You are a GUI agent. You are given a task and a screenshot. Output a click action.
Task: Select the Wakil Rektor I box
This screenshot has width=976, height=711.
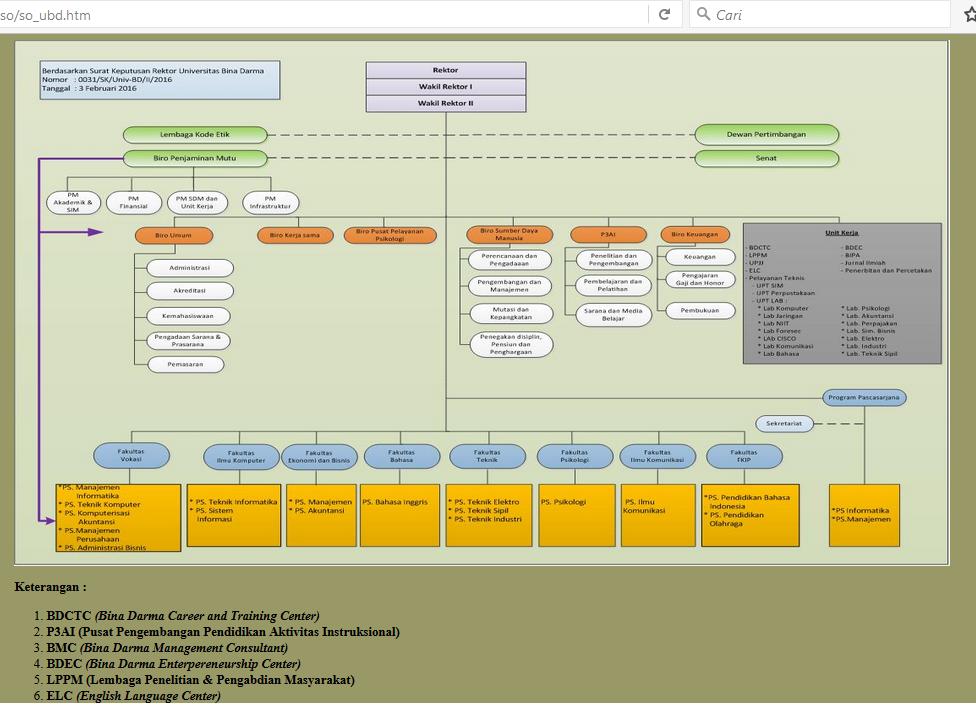click(446, 87)
